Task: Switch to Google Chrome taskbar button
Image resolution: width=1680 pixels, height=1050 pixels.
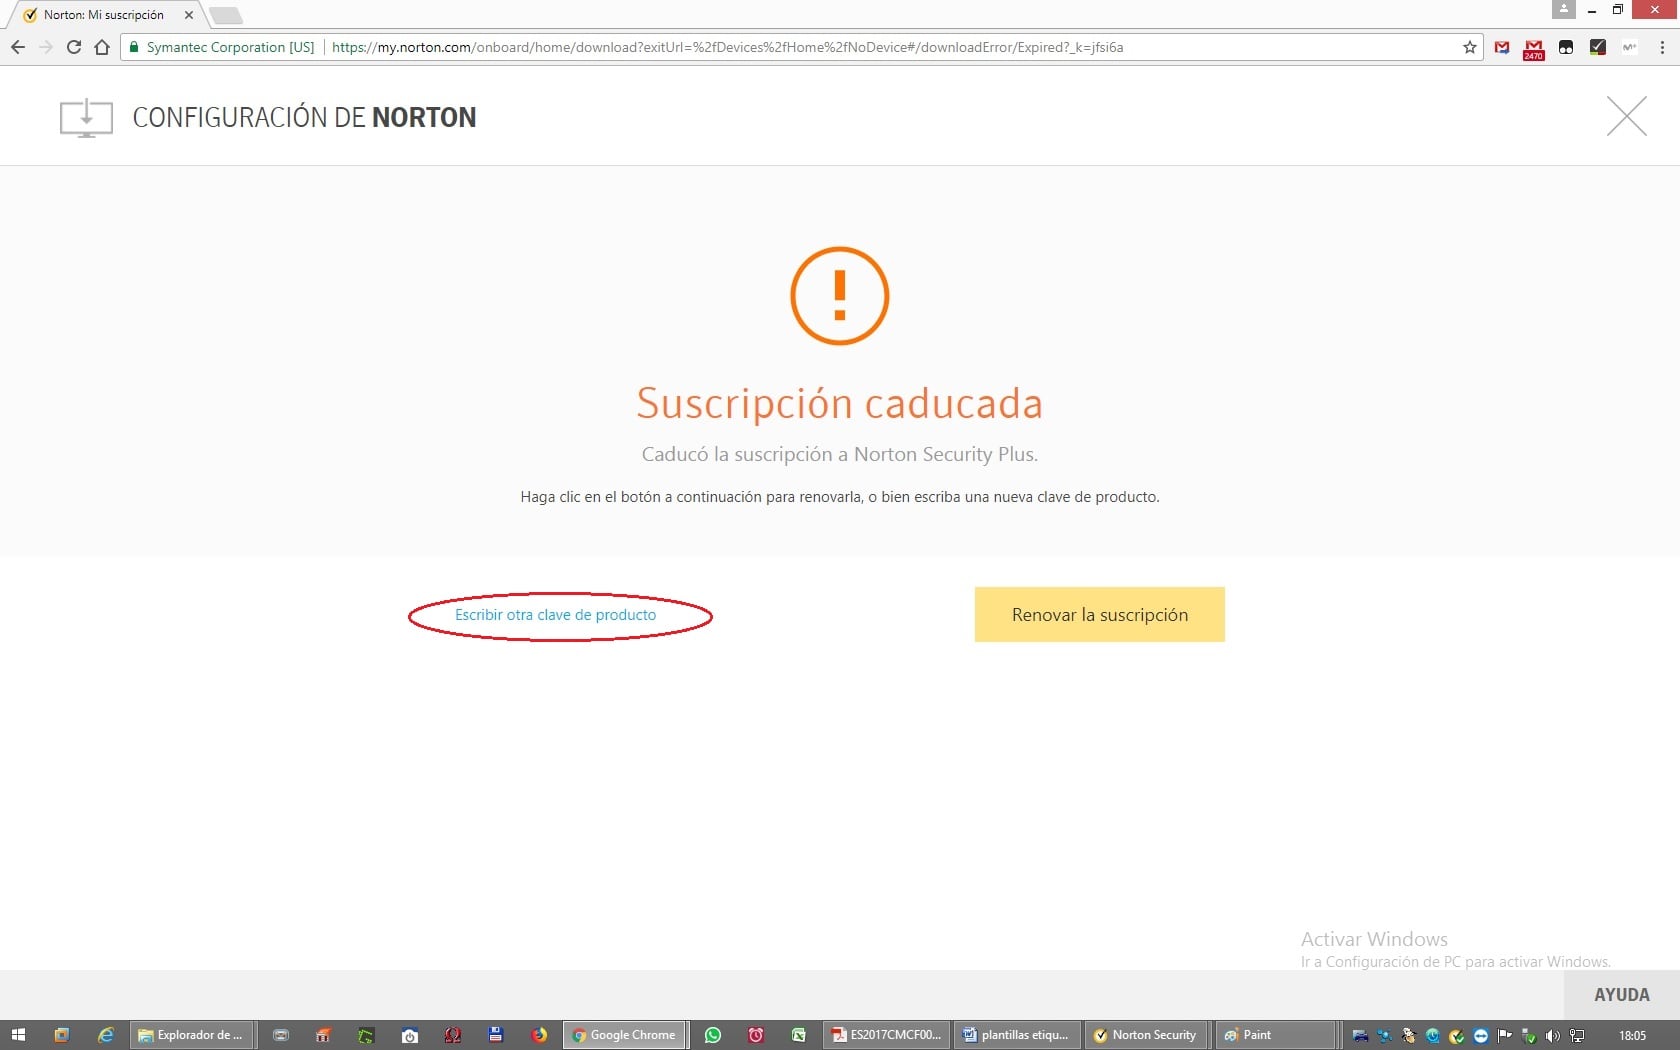Action: [625, 1035]
